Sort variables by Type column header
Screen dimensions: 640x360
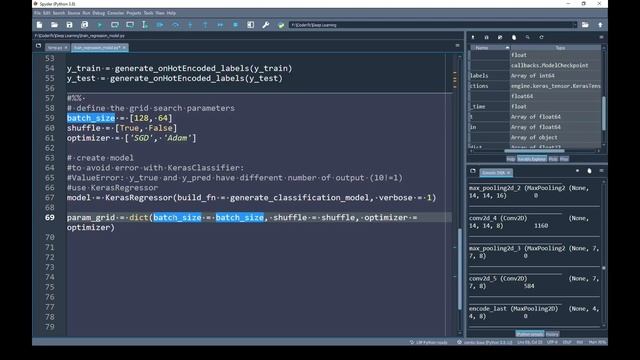[556, 48]
